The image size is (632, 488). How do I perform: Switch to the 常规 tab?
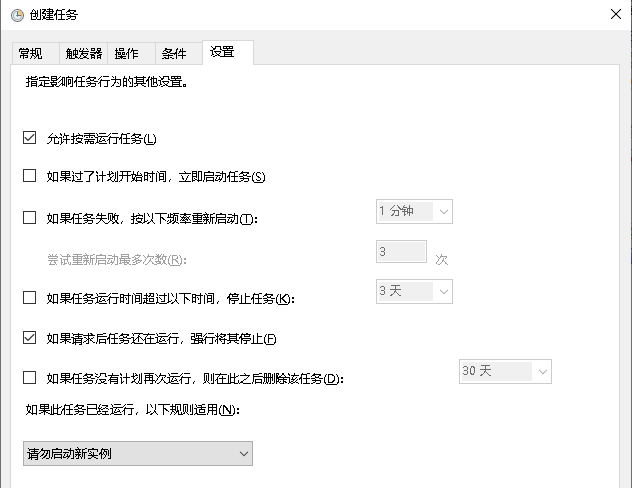point(31,54)
